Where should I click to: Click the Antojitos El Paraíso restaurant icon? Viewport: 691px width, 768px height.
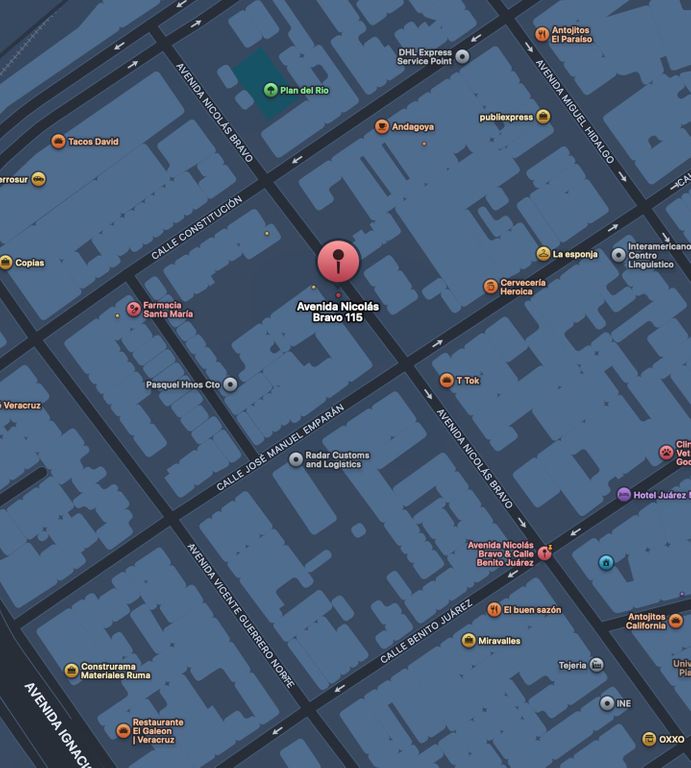point(542,34)
